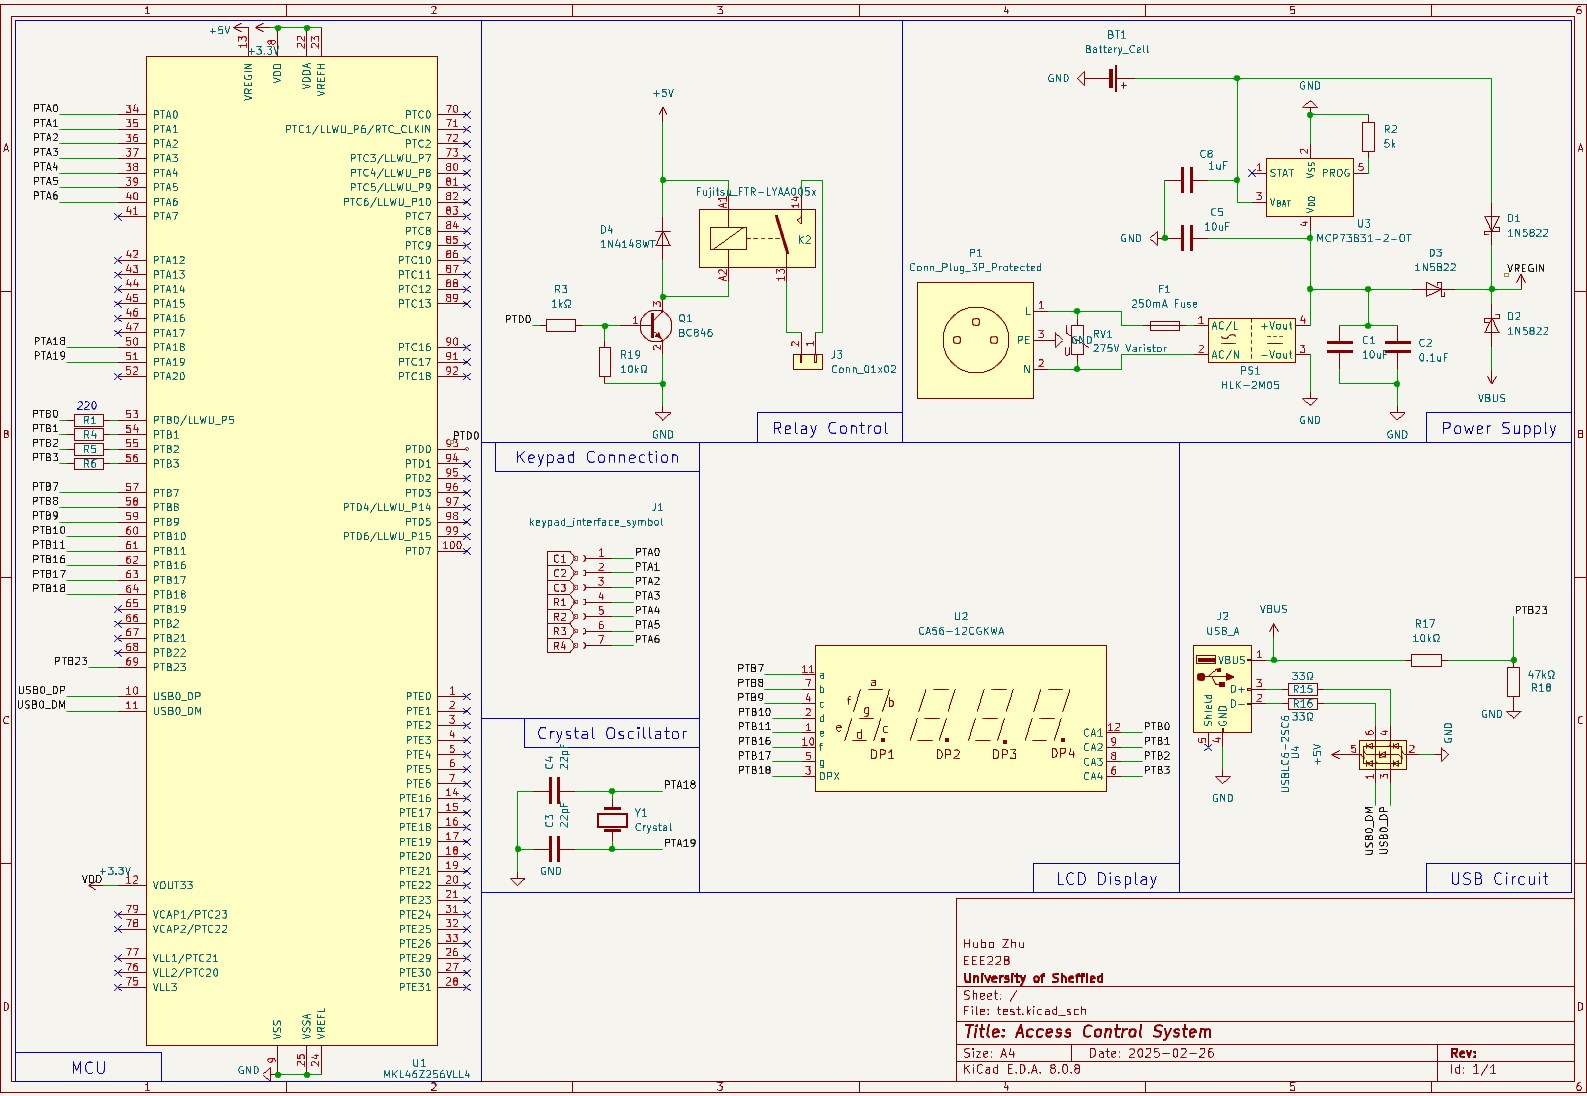The image size is (1587, 1096).
Task: Click the K2 relay coil symbol
Action: click(x=728, y=238)
